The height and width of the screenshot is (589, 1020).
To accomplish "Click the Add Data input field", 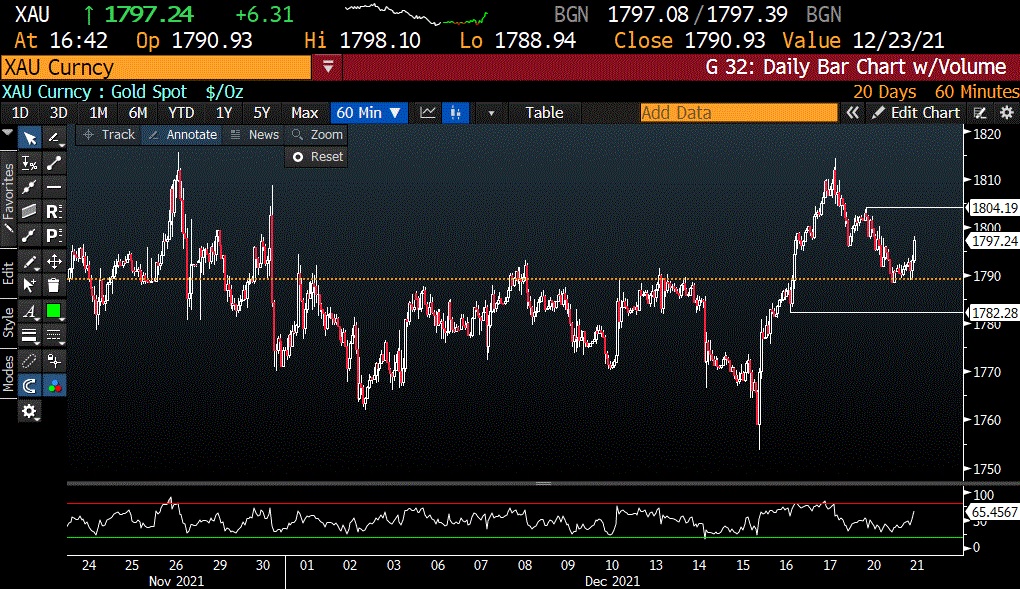I will 738,113.
